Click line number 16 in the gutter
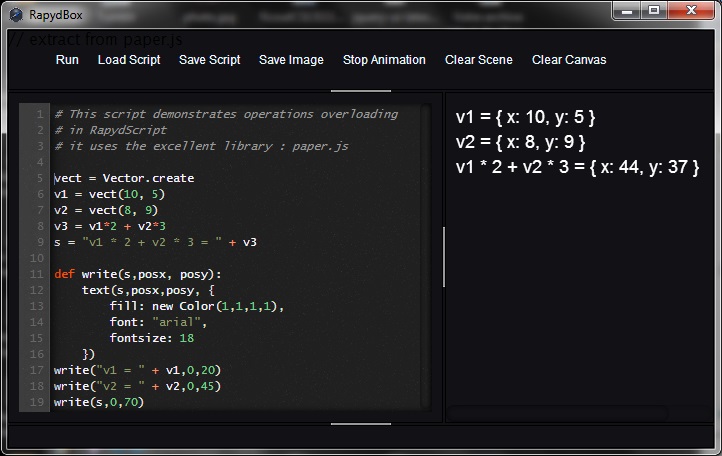This screenshot has width=722, height=456. click(x=37, y=354)
